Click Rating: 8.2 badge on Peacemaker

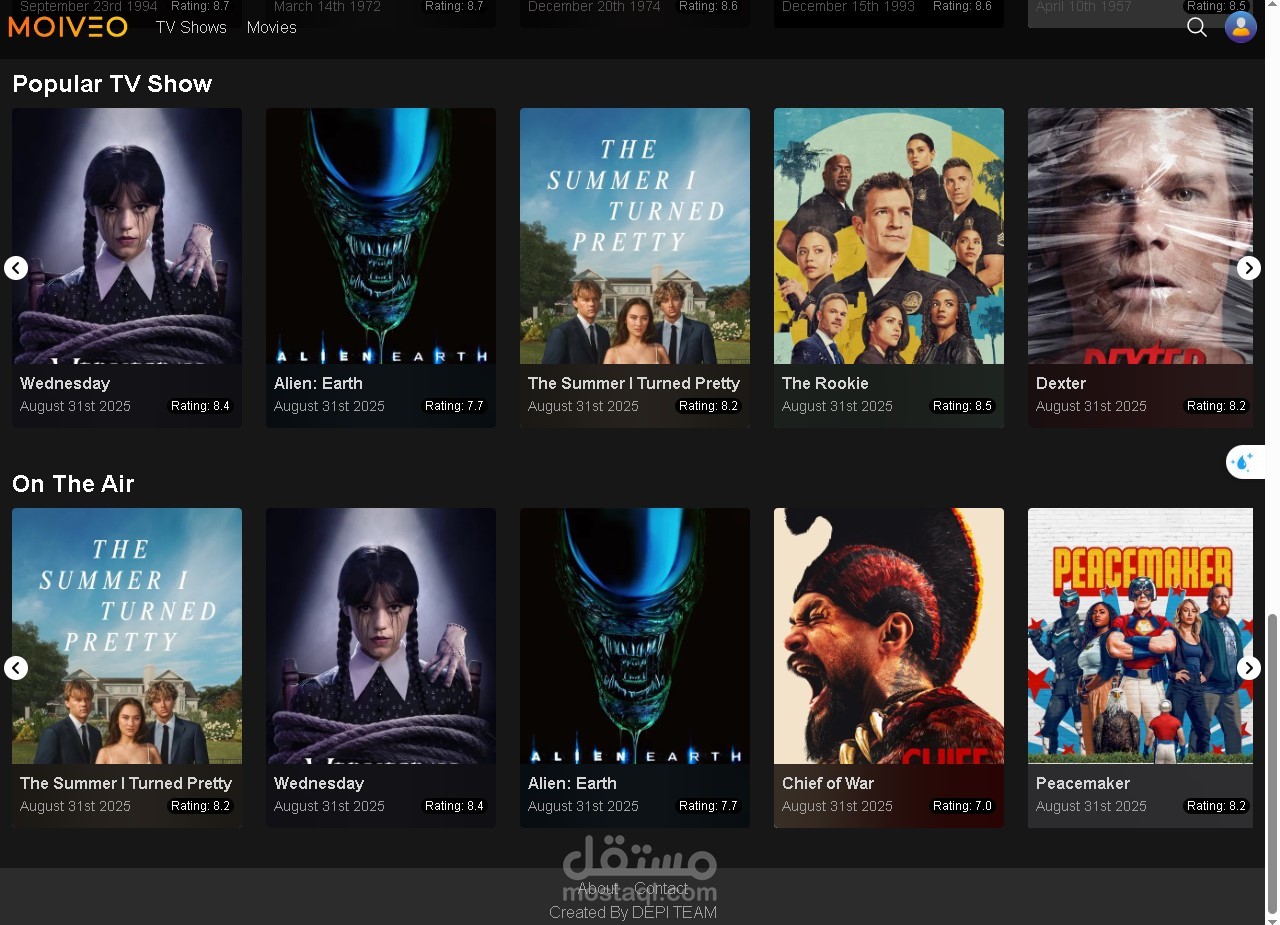[1216, 806]
